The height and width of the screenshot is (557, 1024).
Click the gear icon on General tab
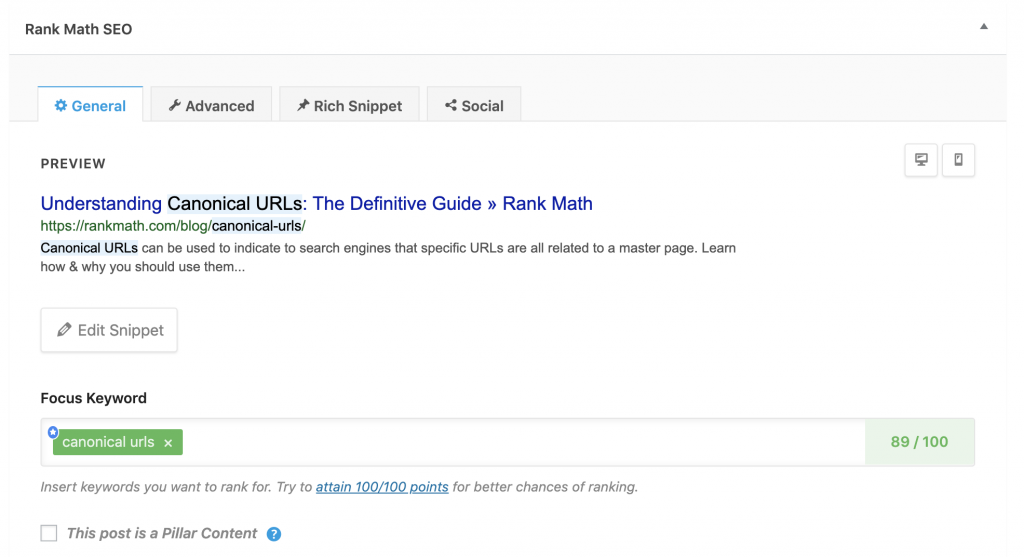(61, 105)
